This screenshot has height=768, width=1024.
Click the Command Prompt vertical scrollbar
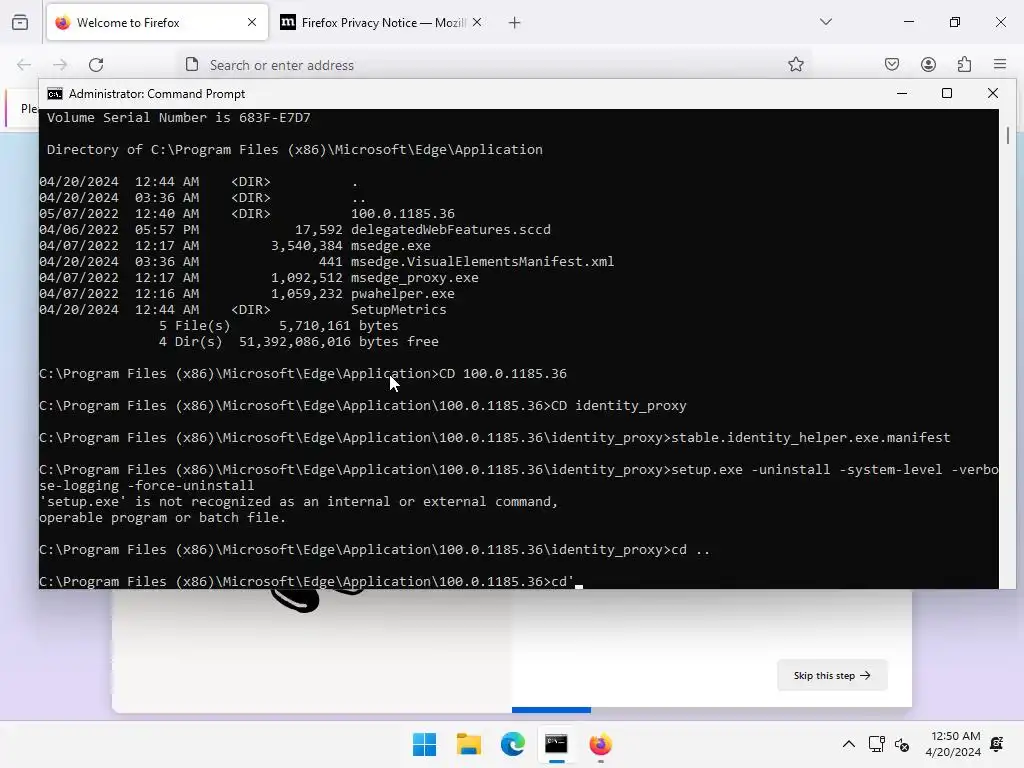(x=1008, y=349)
